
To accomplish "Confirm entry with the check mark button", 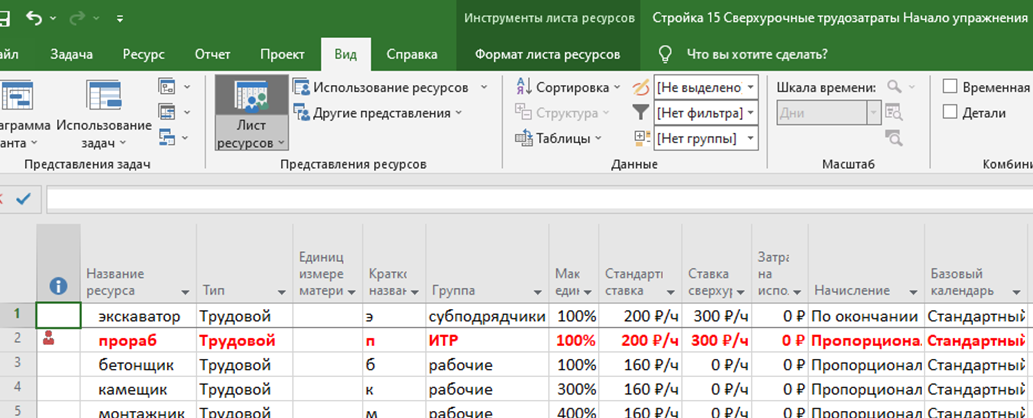I will coord(23,198).
